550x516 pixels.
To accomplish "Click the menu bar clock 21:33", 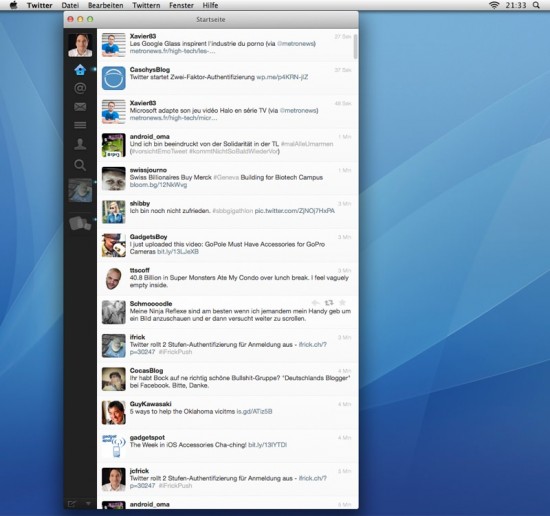I will click(x=516, y=5).
